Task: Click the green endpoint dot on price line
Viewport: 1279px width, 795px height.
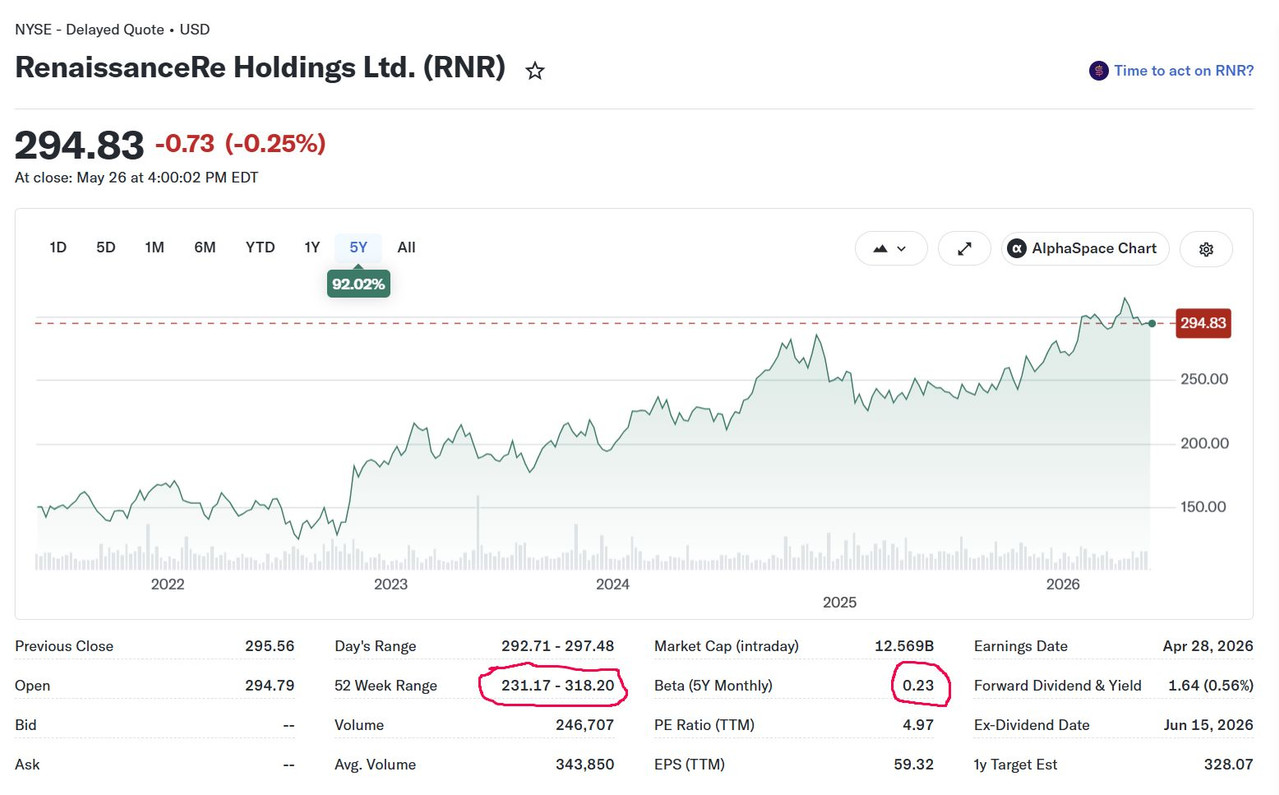Action: coord(1152,323)
